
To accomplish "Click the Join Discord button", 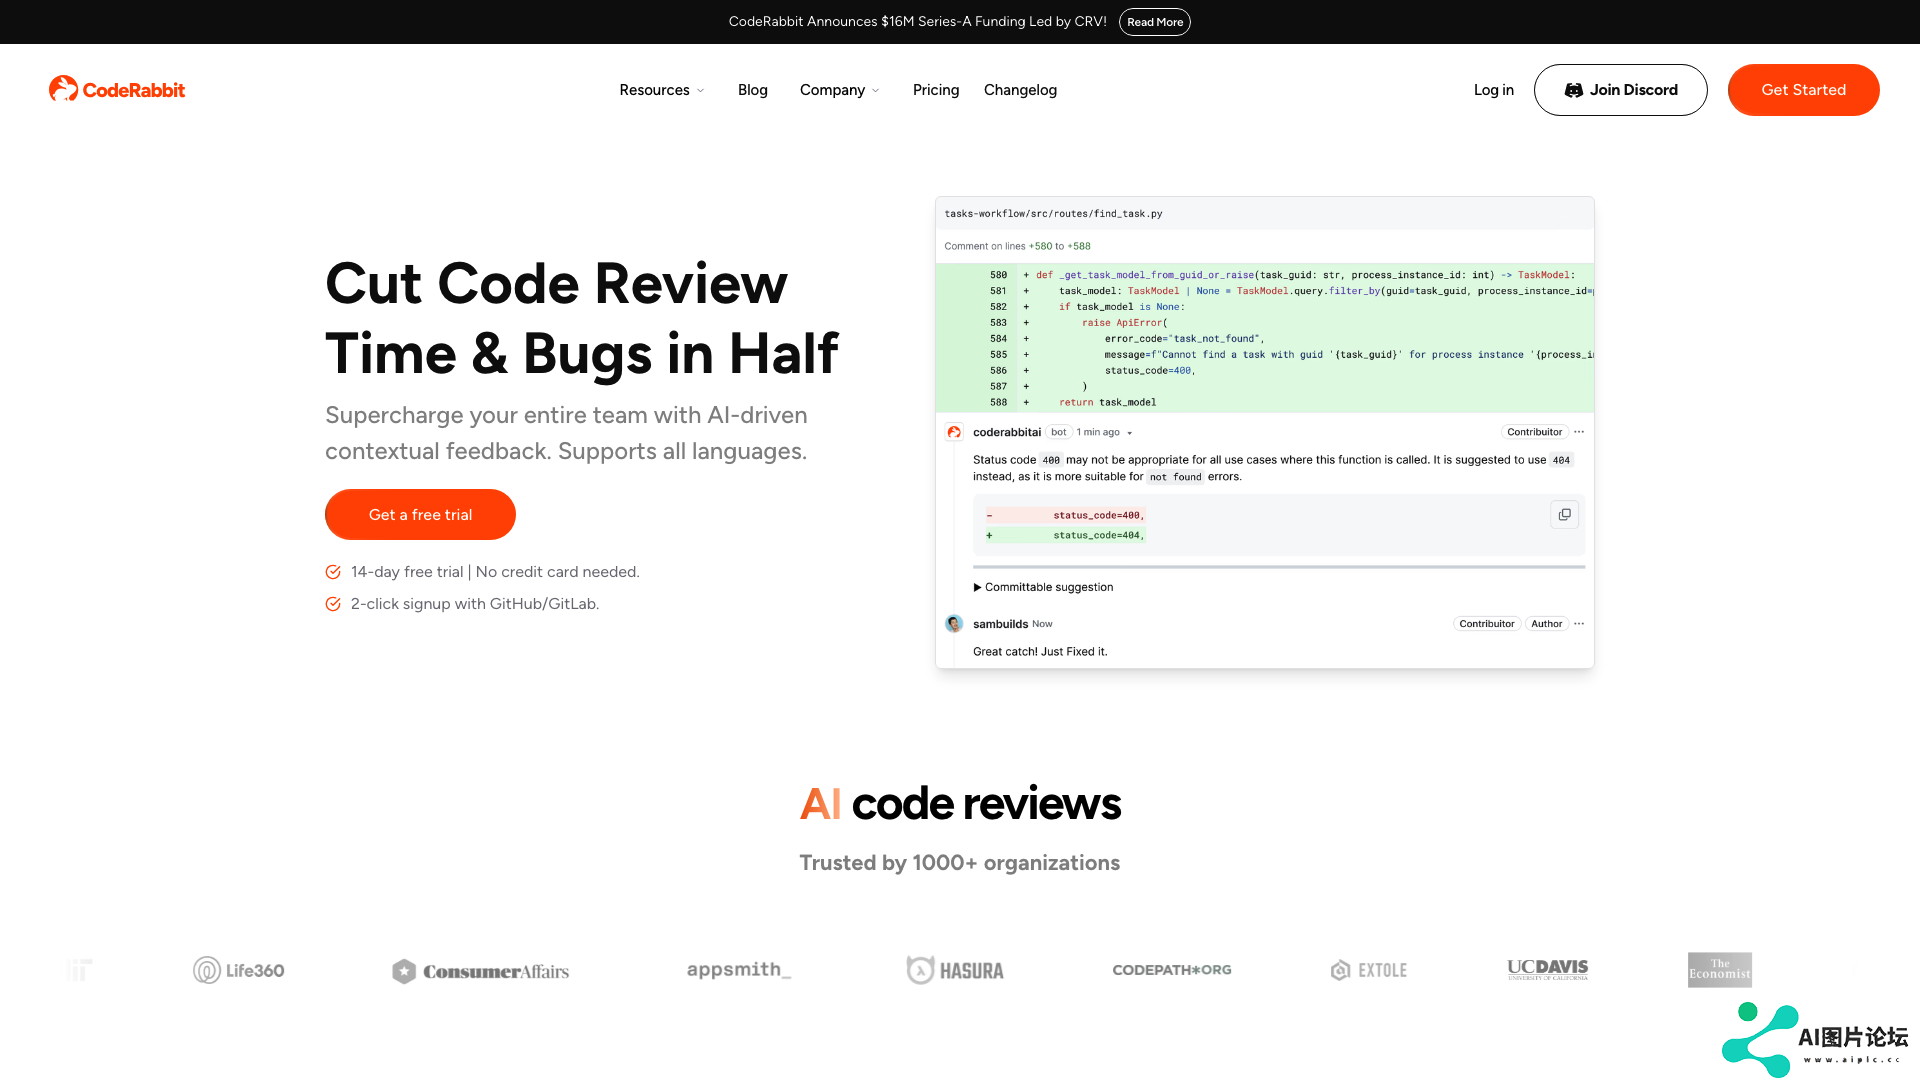I will click(x=1621, y=90).
